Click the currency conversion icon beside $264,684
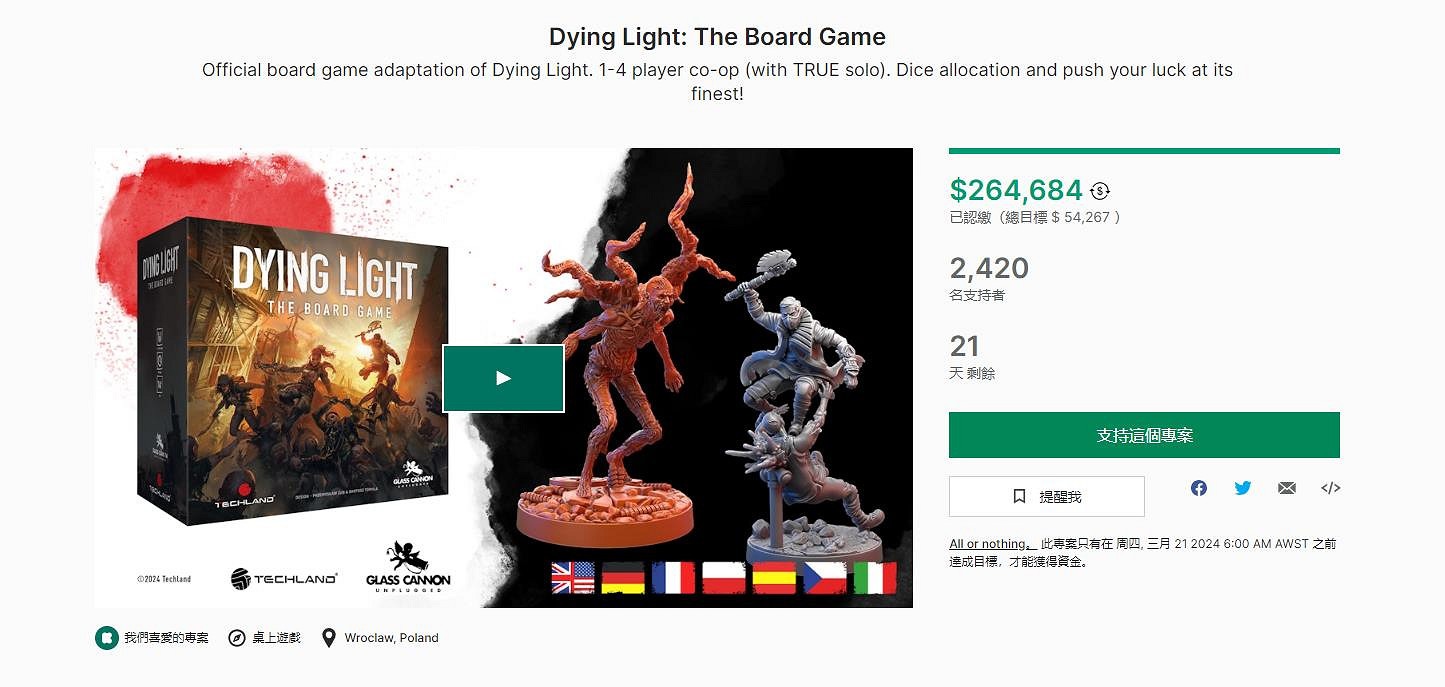 (1100, 191)
